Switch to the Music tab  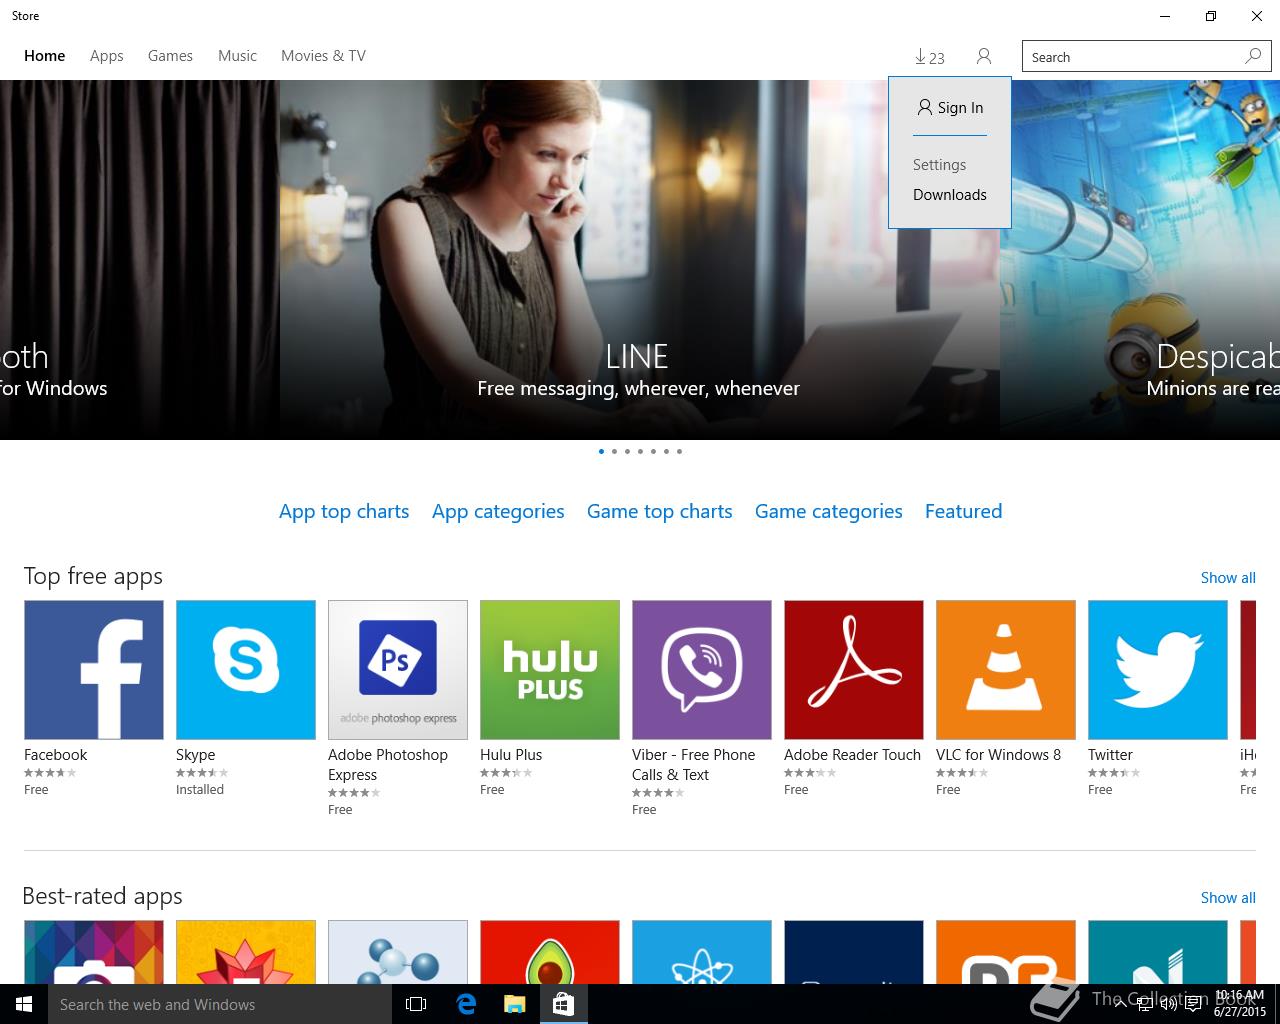[237, 56]
